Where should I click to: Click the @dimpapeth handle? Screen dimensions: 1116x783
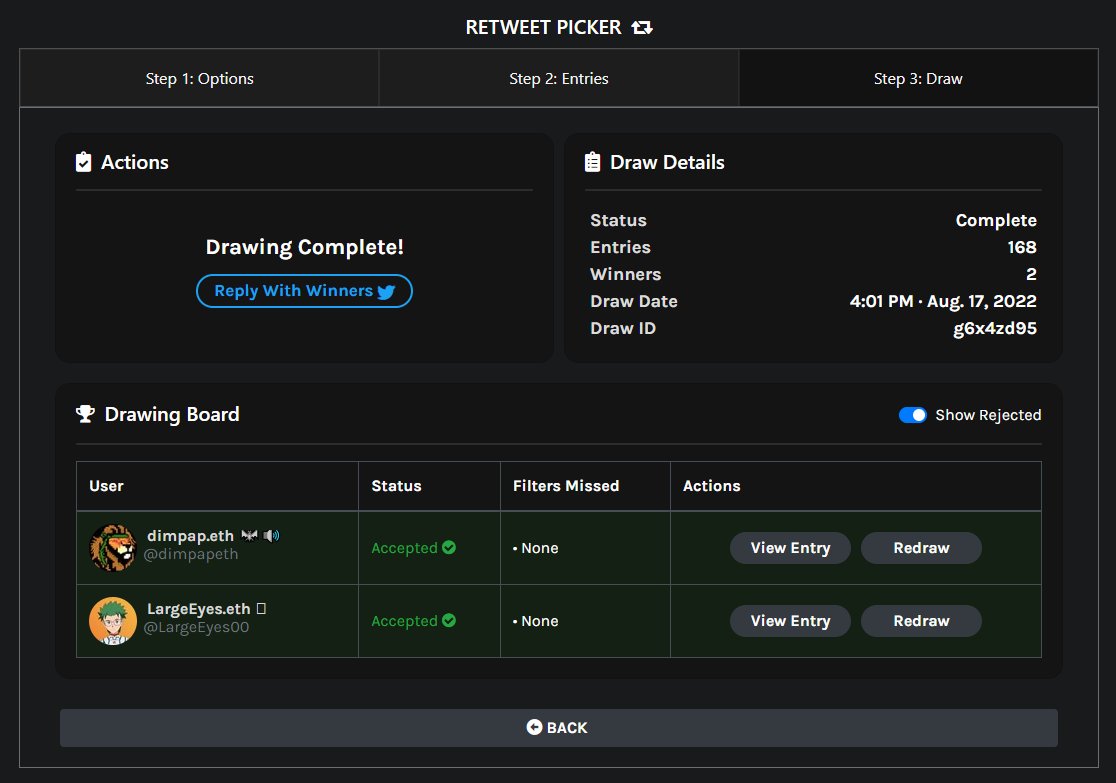pyautogui.click(x=191, y=555)
